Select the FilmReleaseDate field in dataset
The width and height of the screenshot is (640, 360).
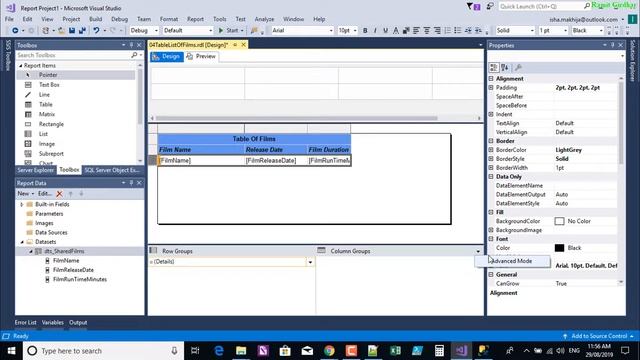click(x=73, y=270)
